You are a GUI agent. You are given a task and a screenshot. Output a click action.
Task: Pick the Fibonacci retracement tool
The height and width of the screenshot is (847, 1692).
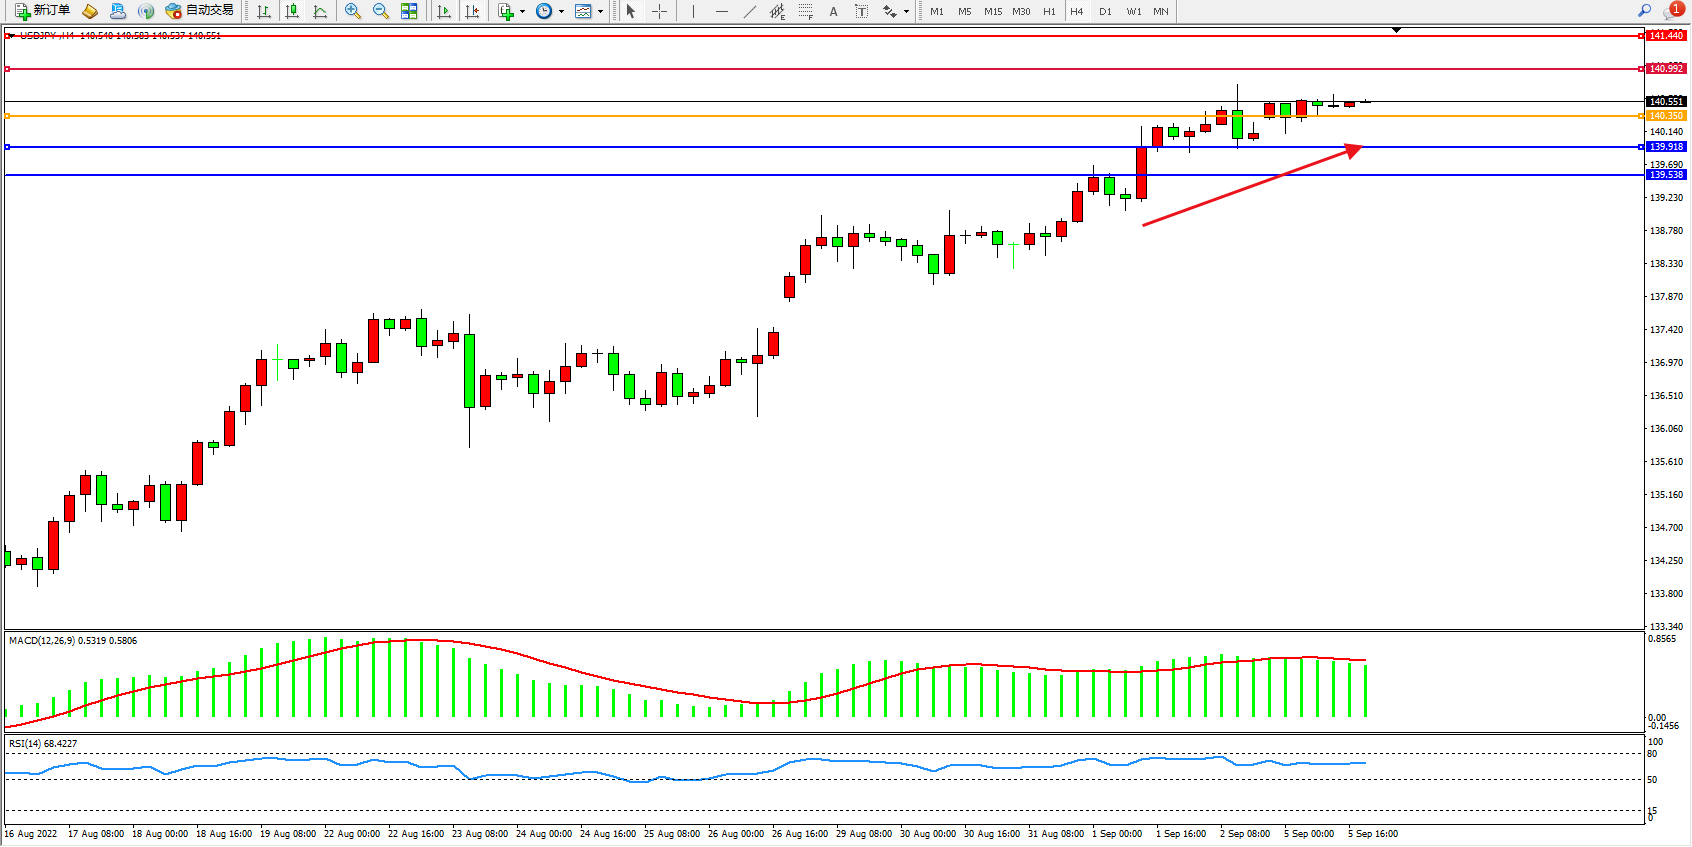pyautogui.click(x=805, y=11)
